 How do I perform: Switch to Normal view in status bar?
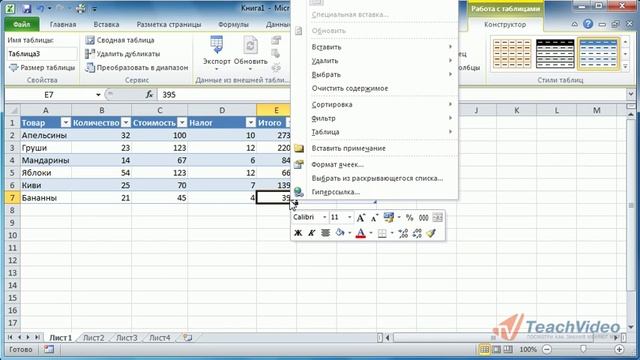(484, 349)
